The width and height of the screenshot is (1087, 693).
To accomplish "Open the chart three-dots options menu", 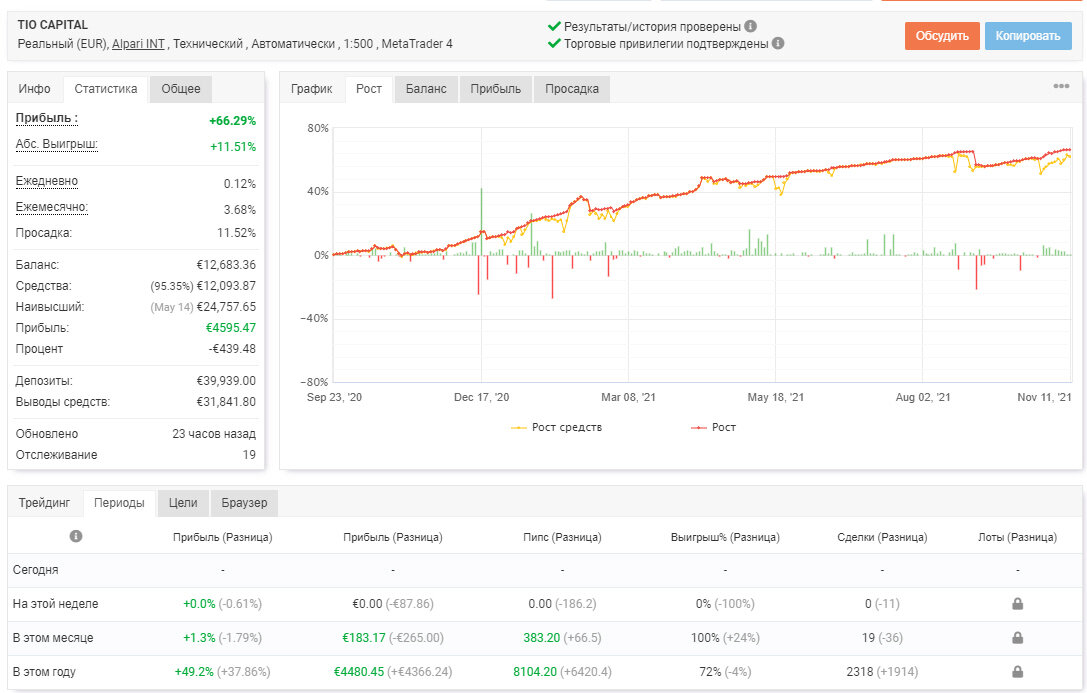I will 1061,87.
